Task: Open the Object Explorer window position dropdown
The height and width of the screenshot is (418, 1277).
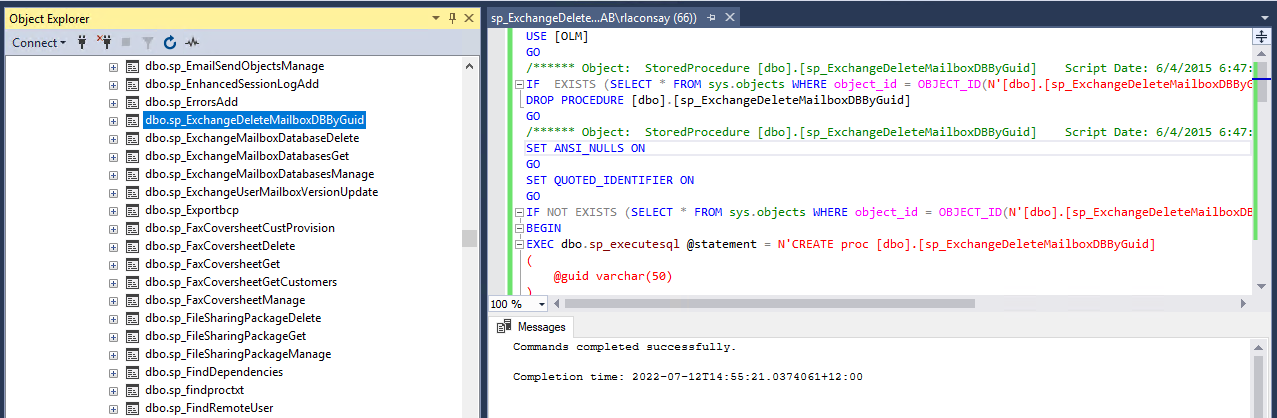Action: point(436,18)
